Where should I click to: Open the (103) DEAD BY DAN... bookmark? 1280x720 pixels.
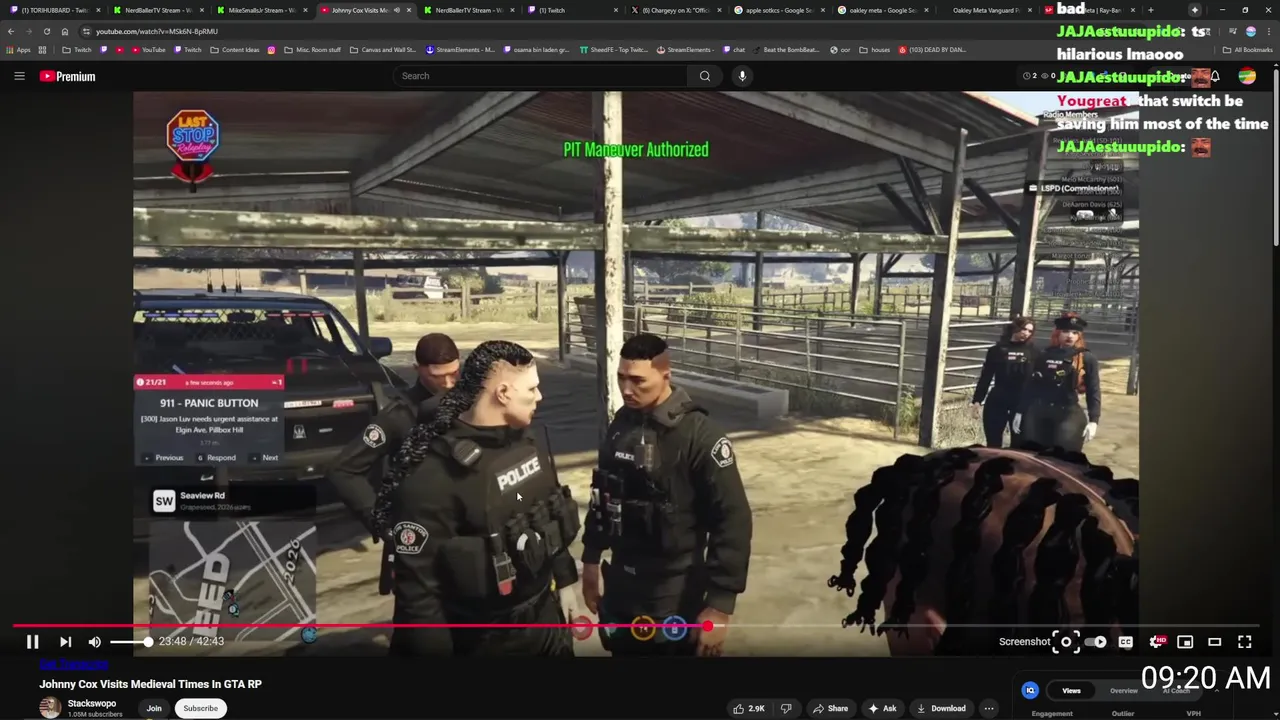(x=932, y=50)
